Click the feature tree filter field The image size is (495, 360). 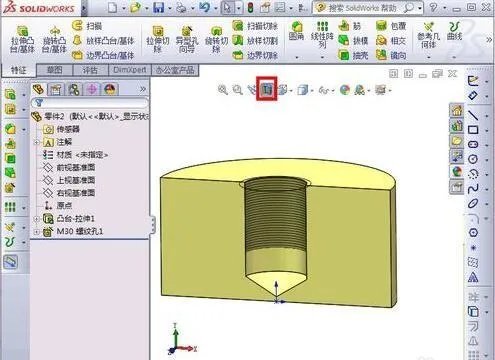[89, 103]
